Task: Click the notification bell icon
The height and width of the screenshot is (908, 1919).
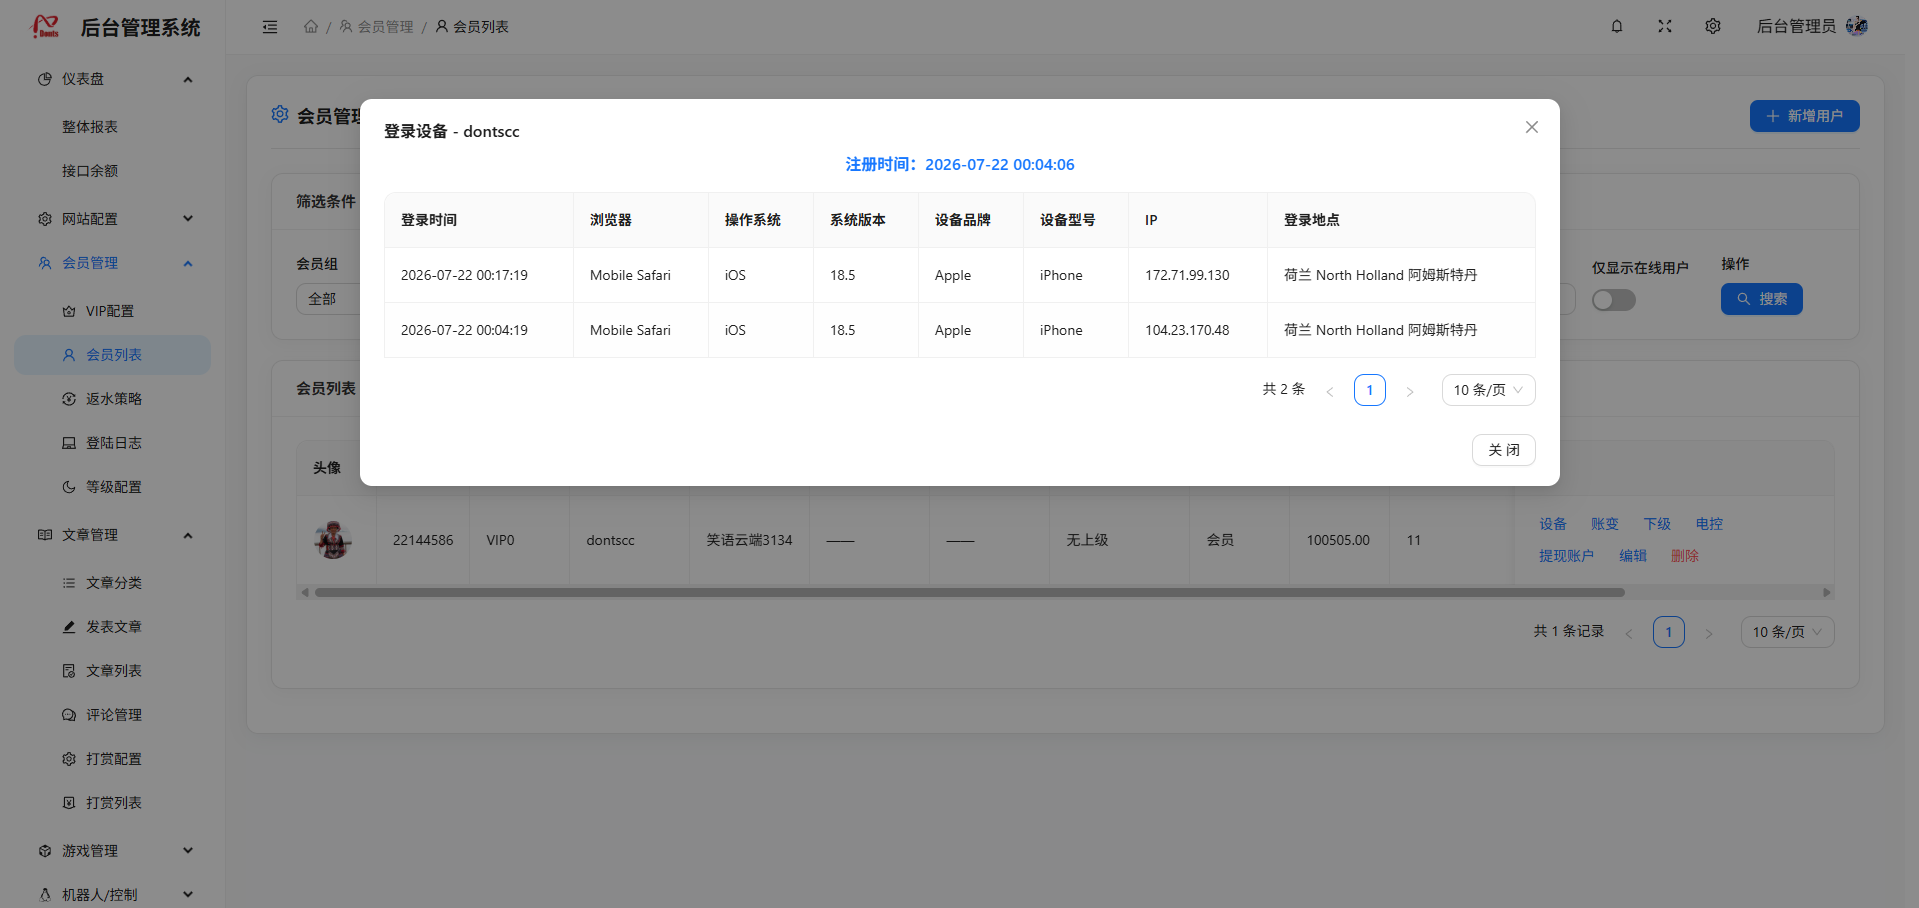Action: 1616,26
